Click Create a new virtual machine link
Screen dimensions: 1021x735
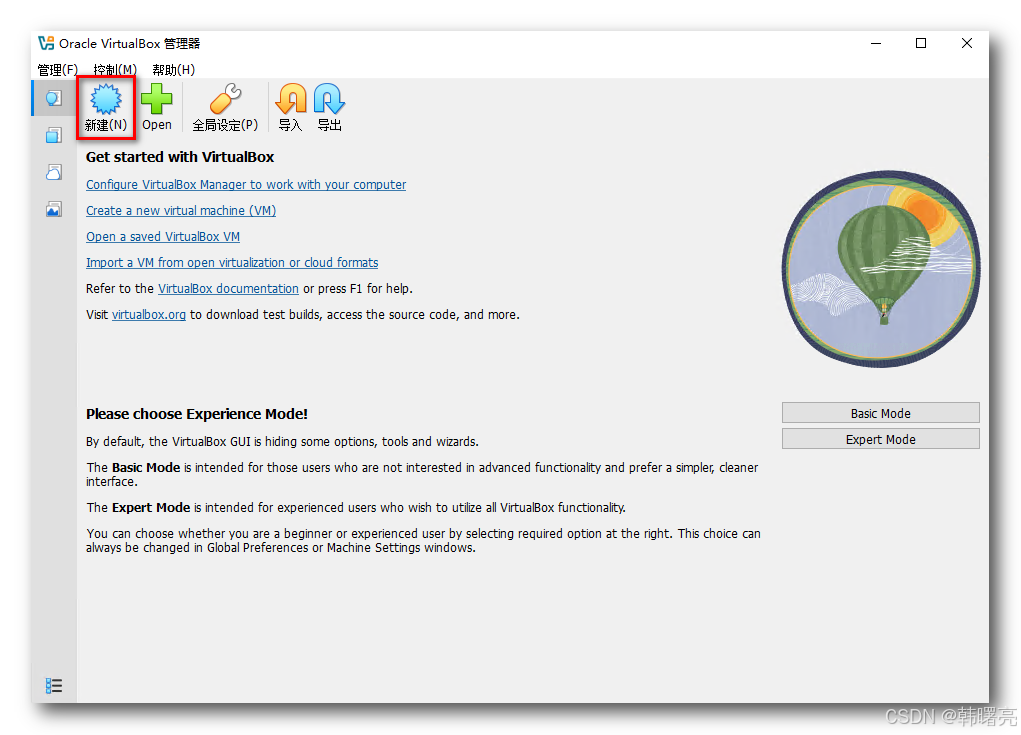181,211
